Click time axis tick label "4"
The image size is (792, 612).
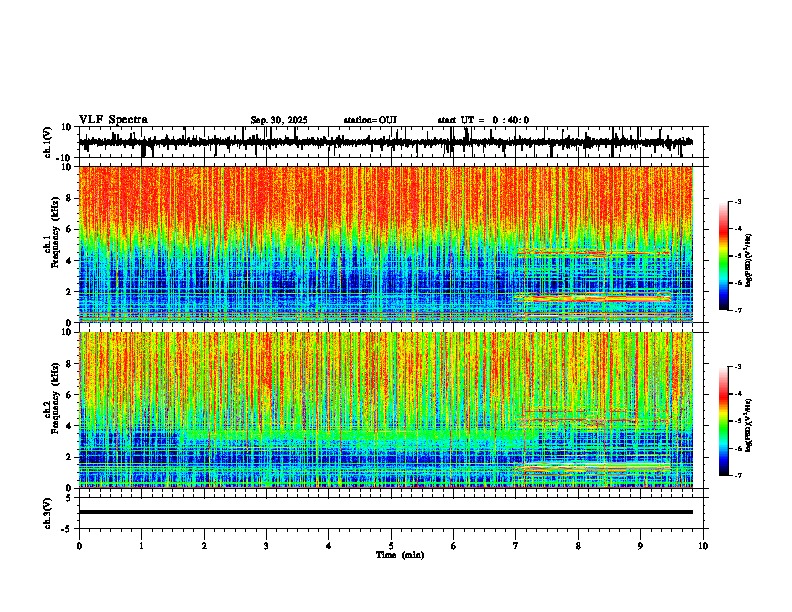click(x=329, y=546)
